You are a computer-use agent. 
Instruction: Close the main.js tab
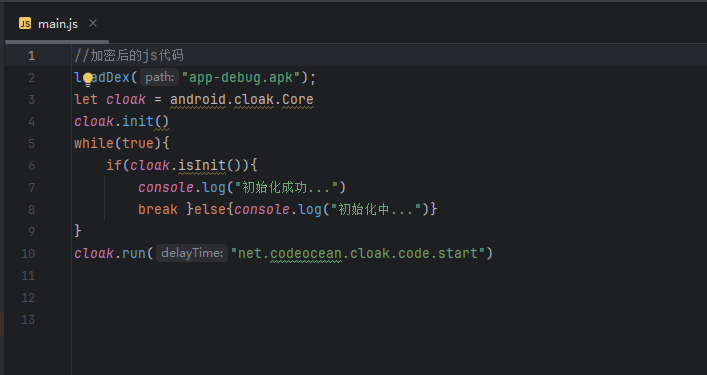93,23
